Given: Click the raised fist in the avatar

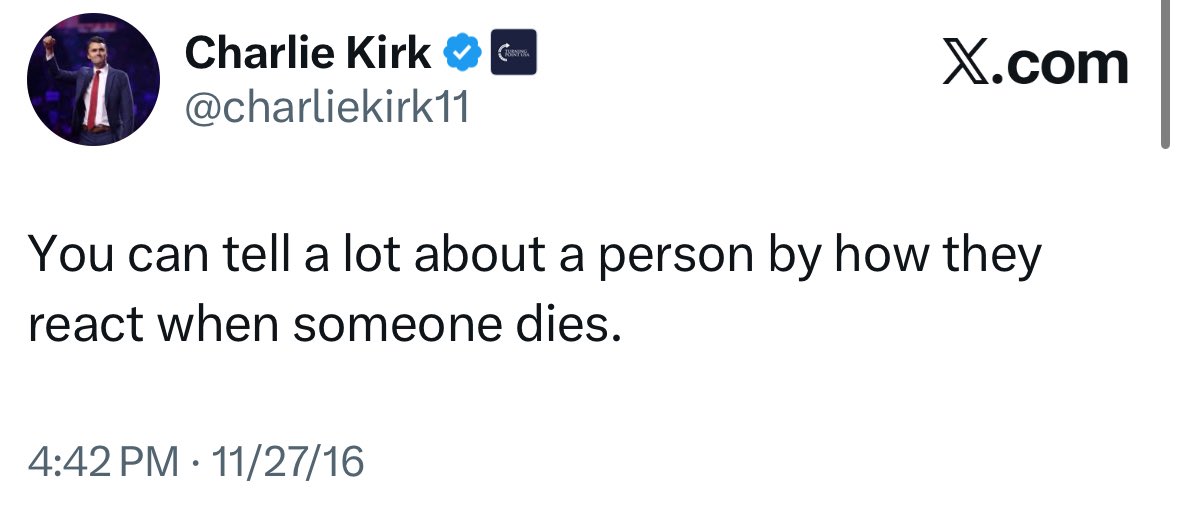Looking at the screenshot, I should pyautogui.click(x=48, y=43).
